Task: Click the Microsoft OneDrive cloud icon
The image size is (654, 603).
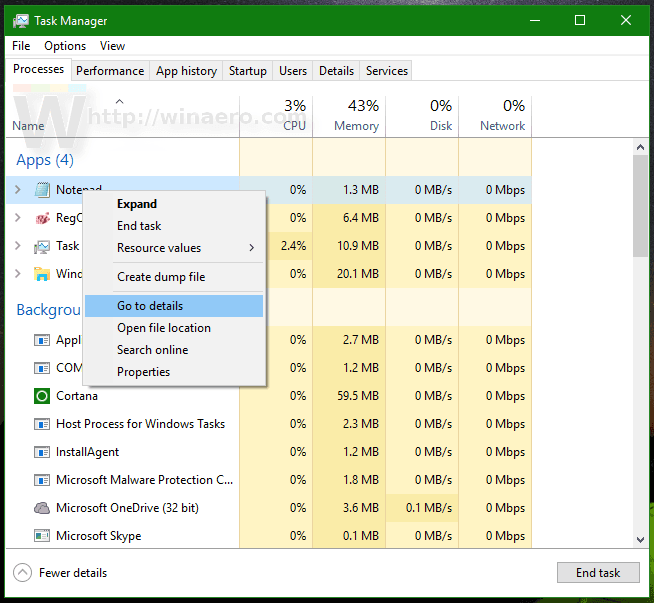Action: (x=42, y=508)
